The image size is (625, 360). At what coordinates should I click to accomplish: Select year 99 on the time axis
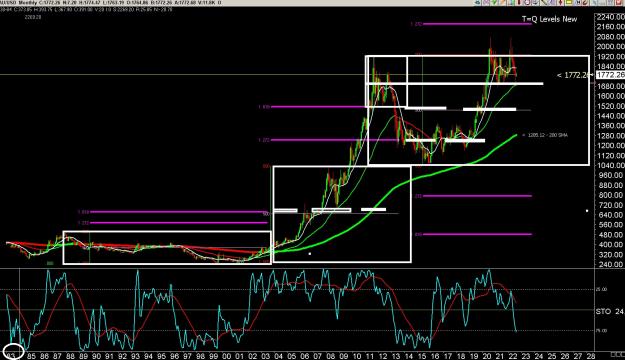point(213,356)
